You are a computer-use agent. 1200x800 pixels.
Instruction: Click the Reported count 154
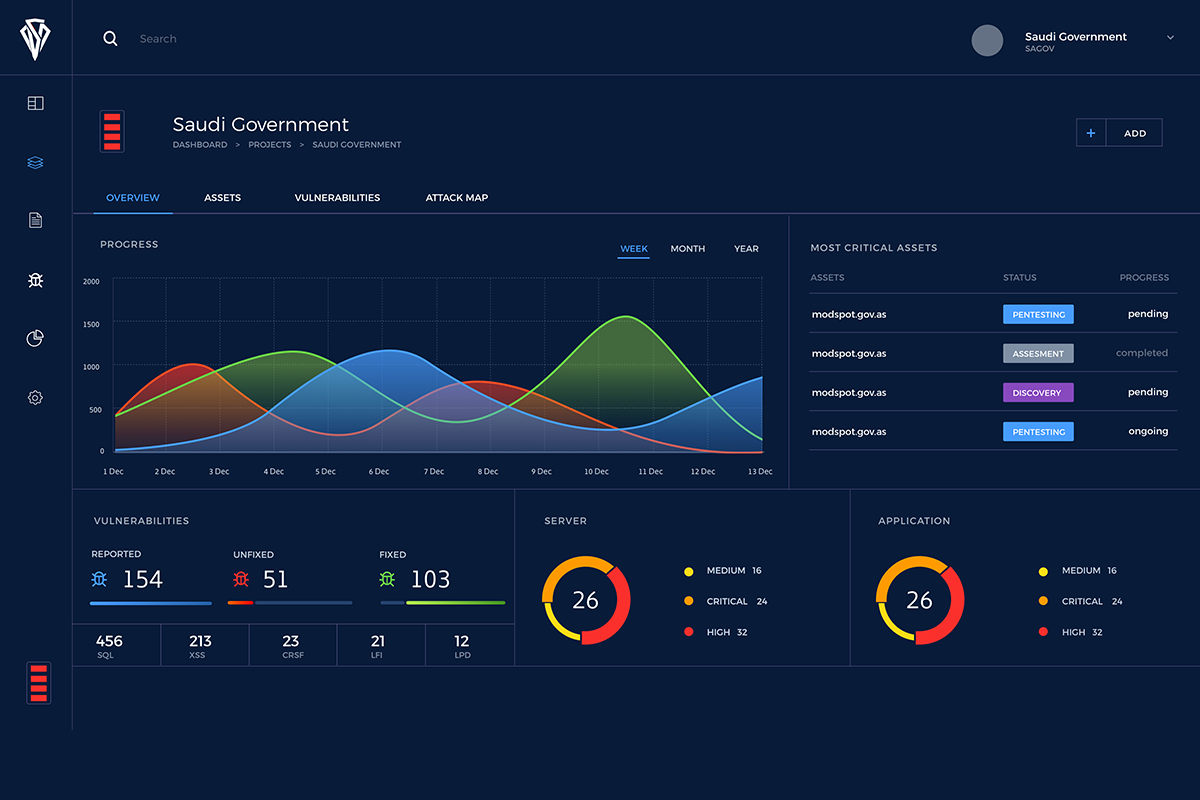pyautogui.click(x=143, y=579)
